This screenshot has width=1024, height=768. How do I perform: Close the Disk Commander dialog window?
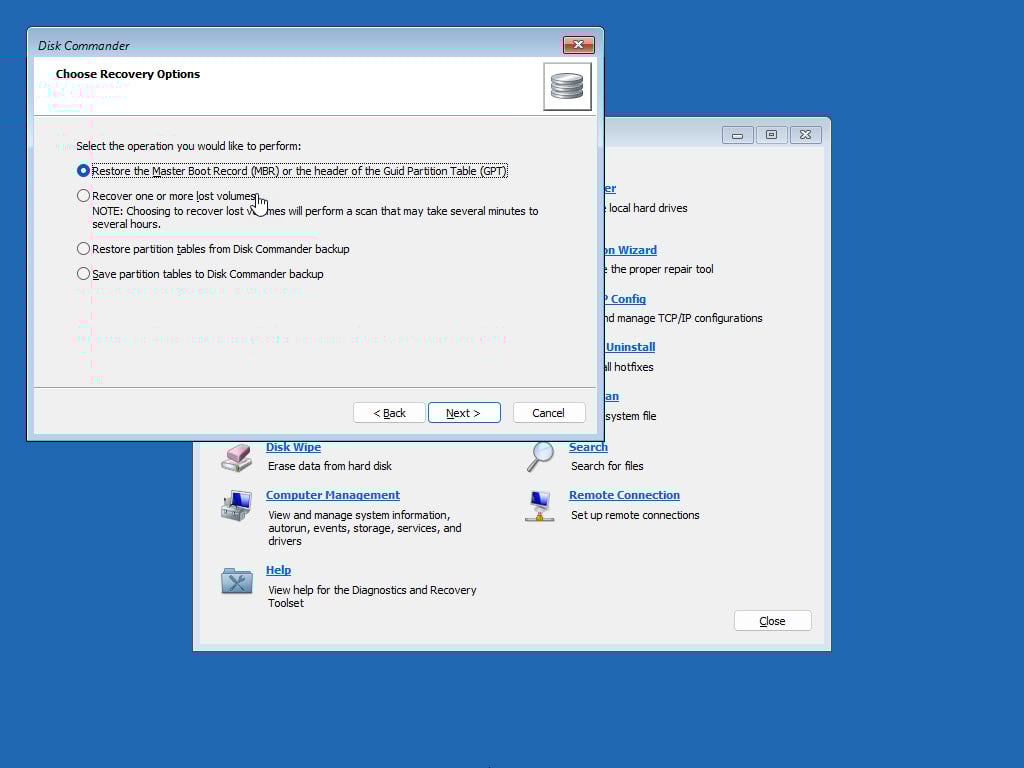[x=579, y=45]
